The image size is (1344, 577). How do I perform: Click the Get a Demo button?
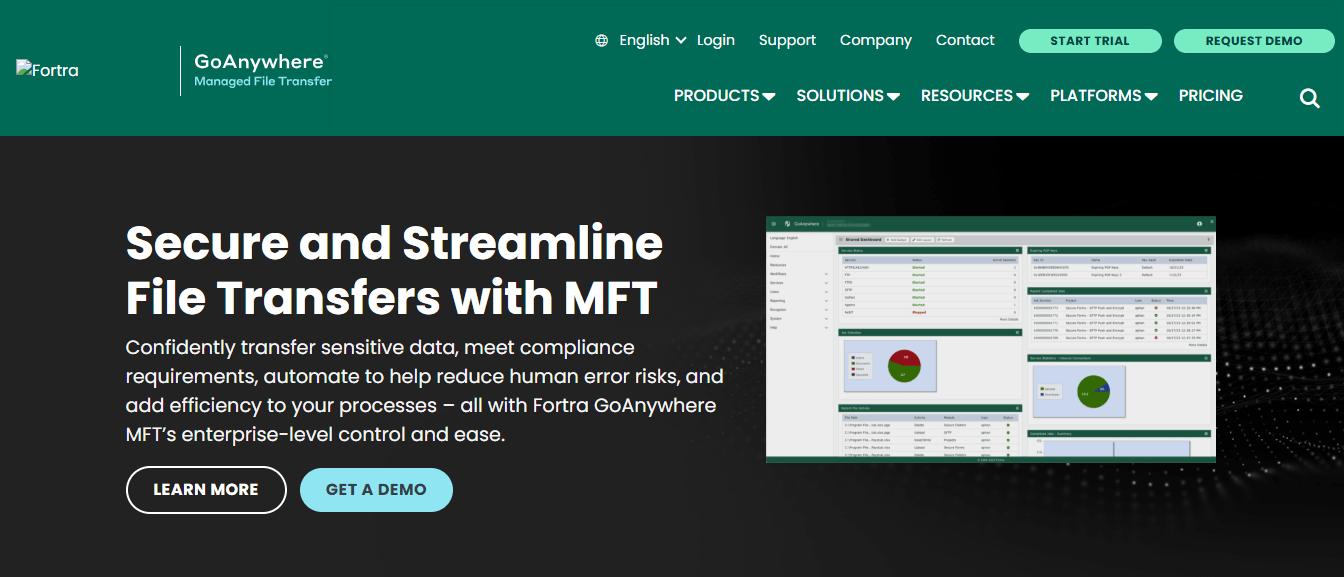(376, 490)
